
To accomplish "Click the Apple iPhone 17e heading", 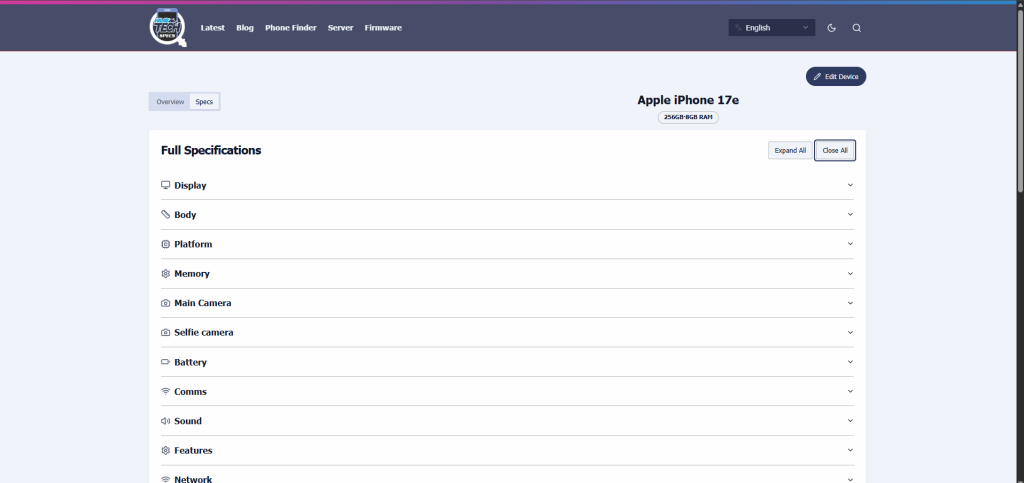I will coord(688,100).
